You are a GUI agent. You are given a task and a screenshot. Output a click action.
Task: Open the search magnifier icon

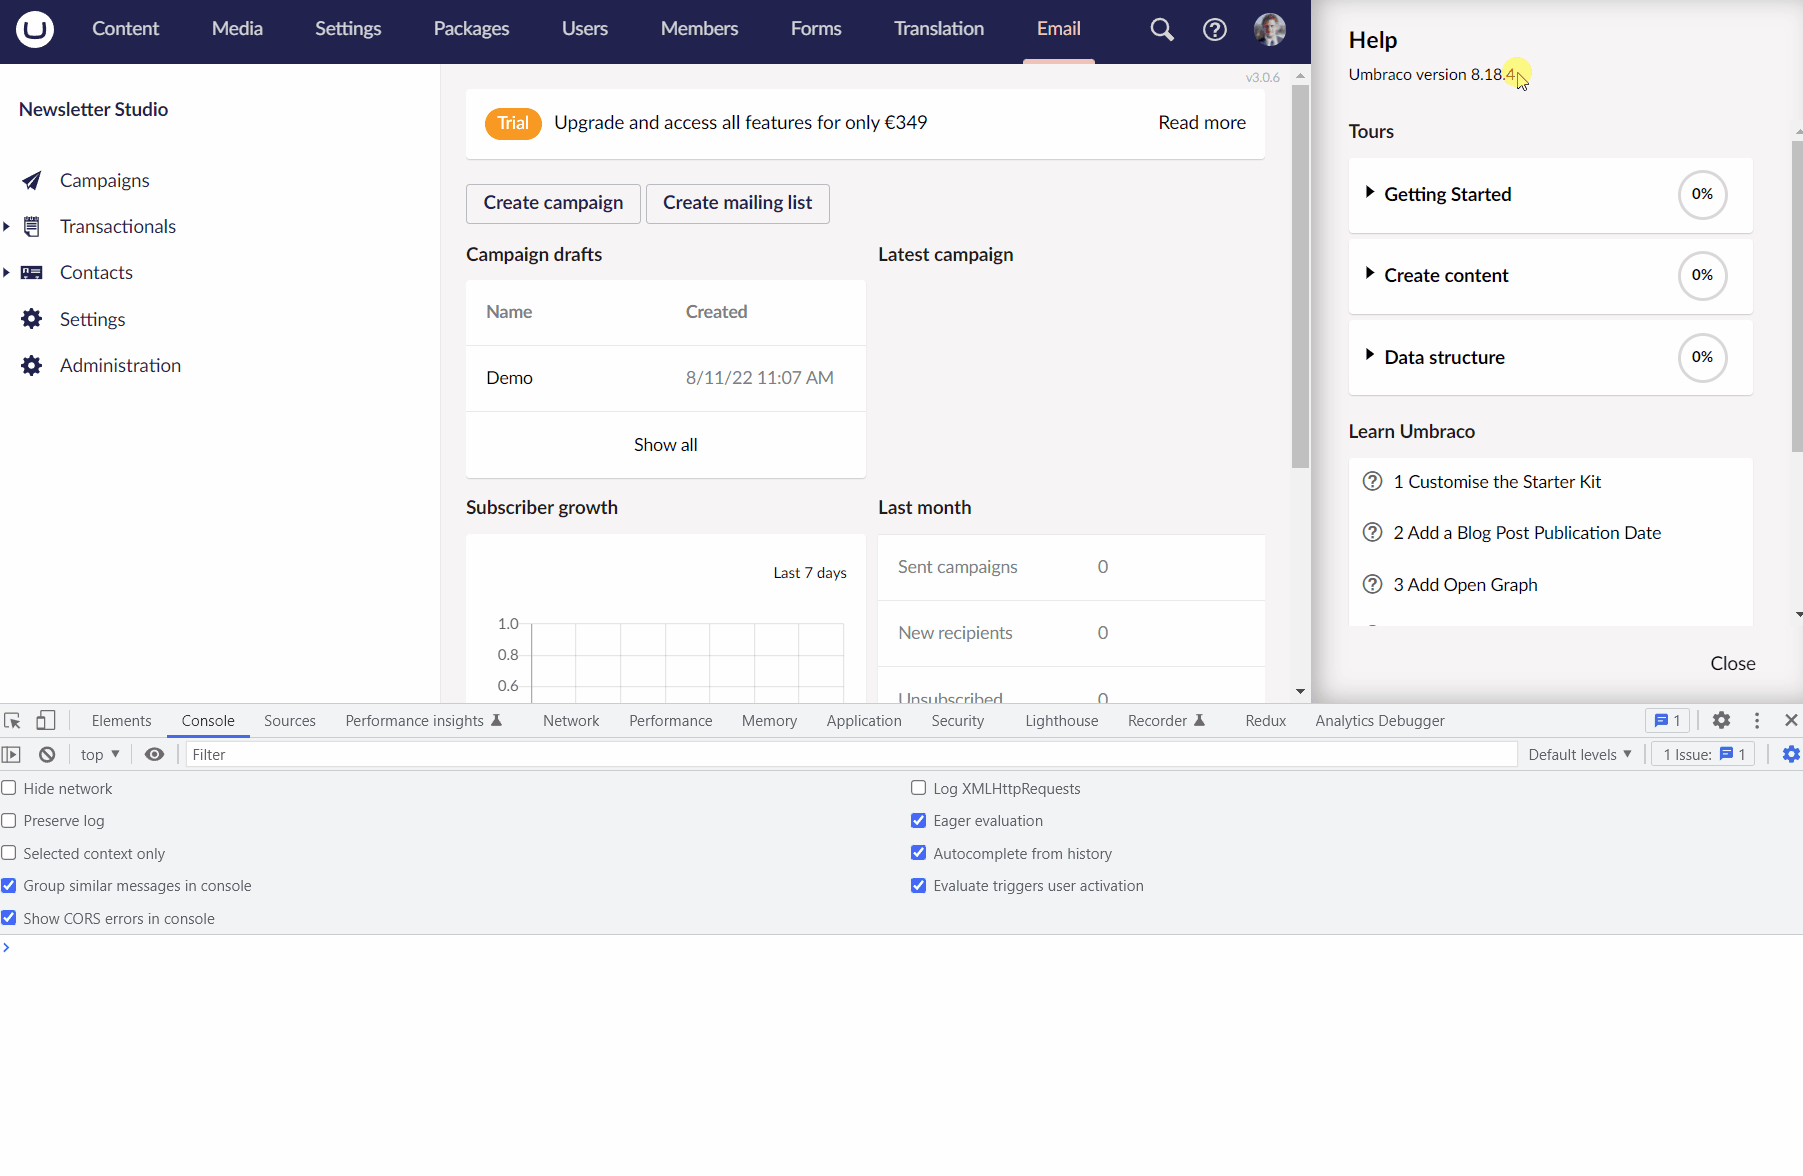[x=1161, y=29]
